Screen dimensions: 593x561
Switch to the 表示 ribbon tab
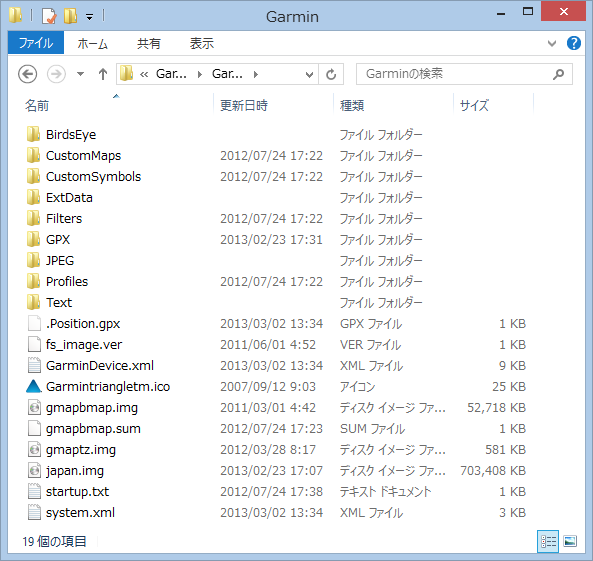click(202, 44)
